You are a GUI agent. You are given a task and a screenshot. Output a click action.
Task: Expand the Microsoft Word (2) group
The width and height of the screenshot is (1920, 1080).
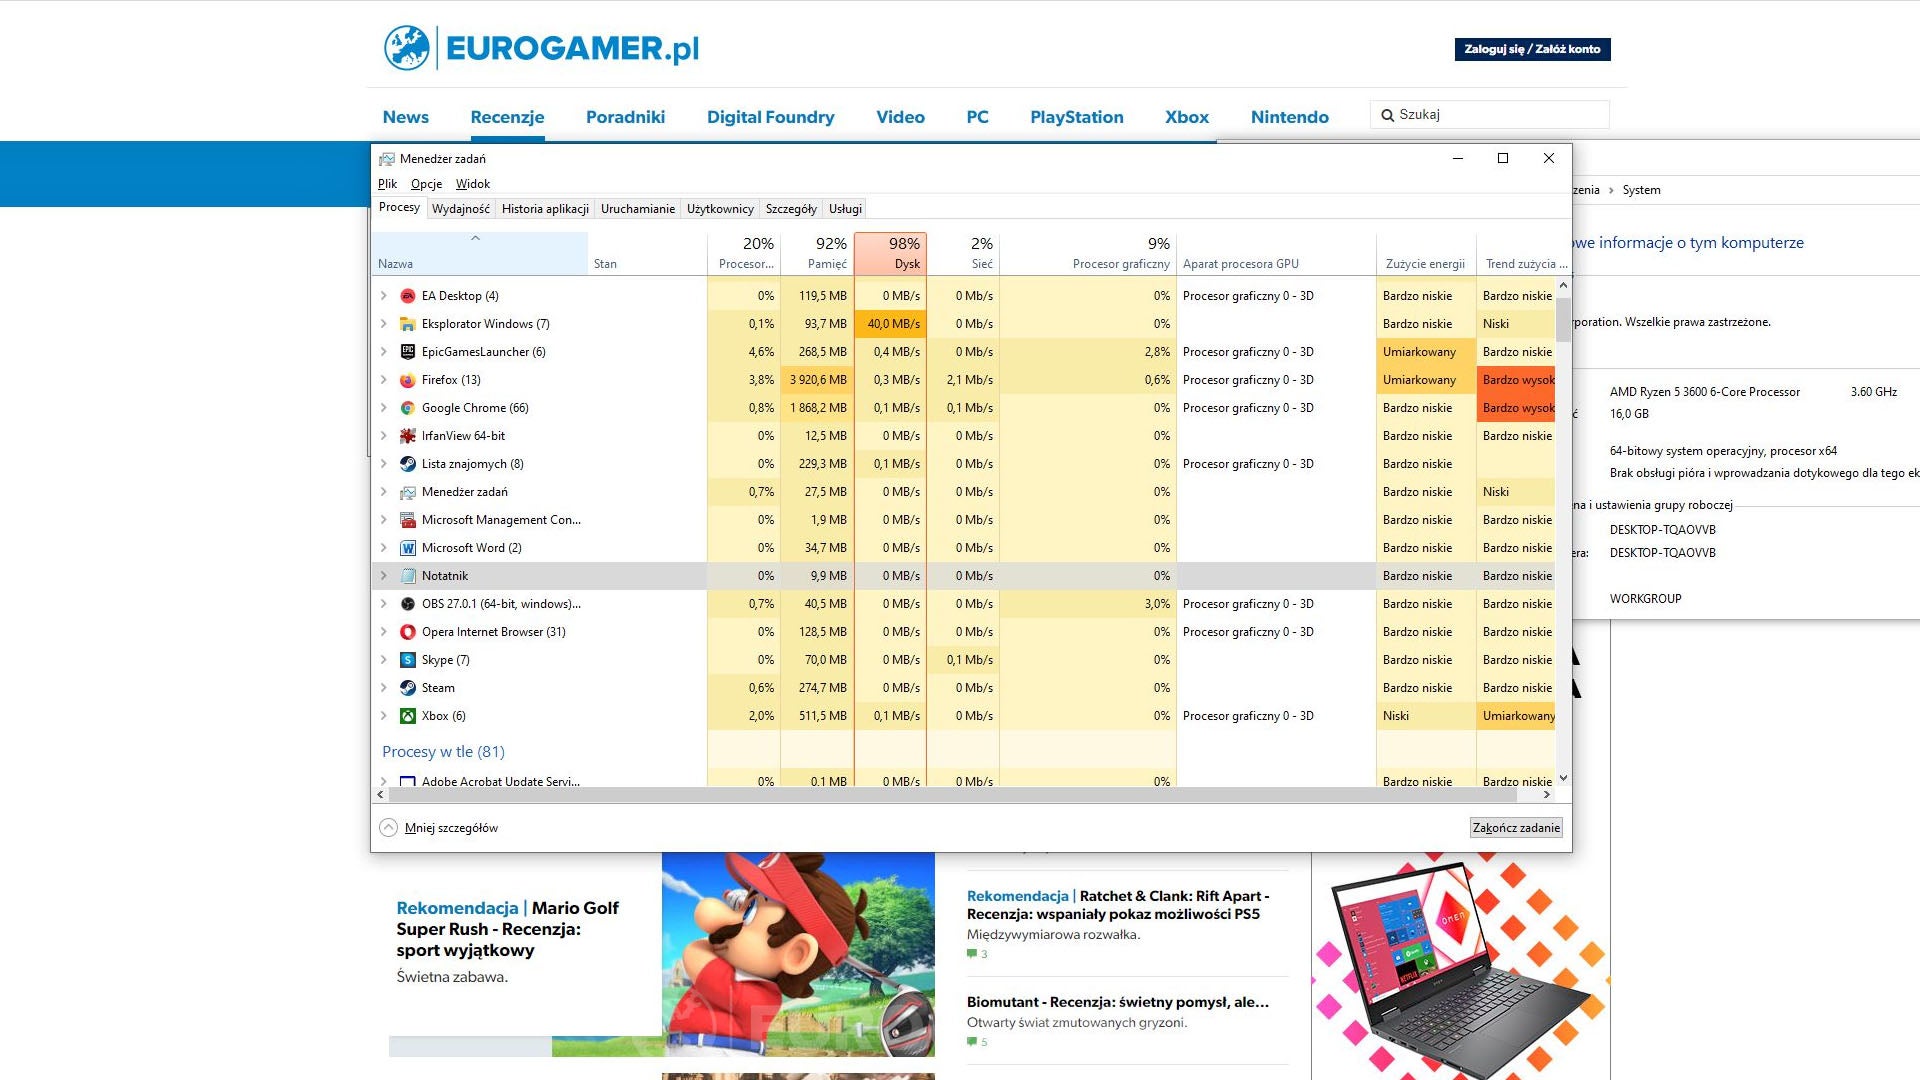tap(384, 548)
